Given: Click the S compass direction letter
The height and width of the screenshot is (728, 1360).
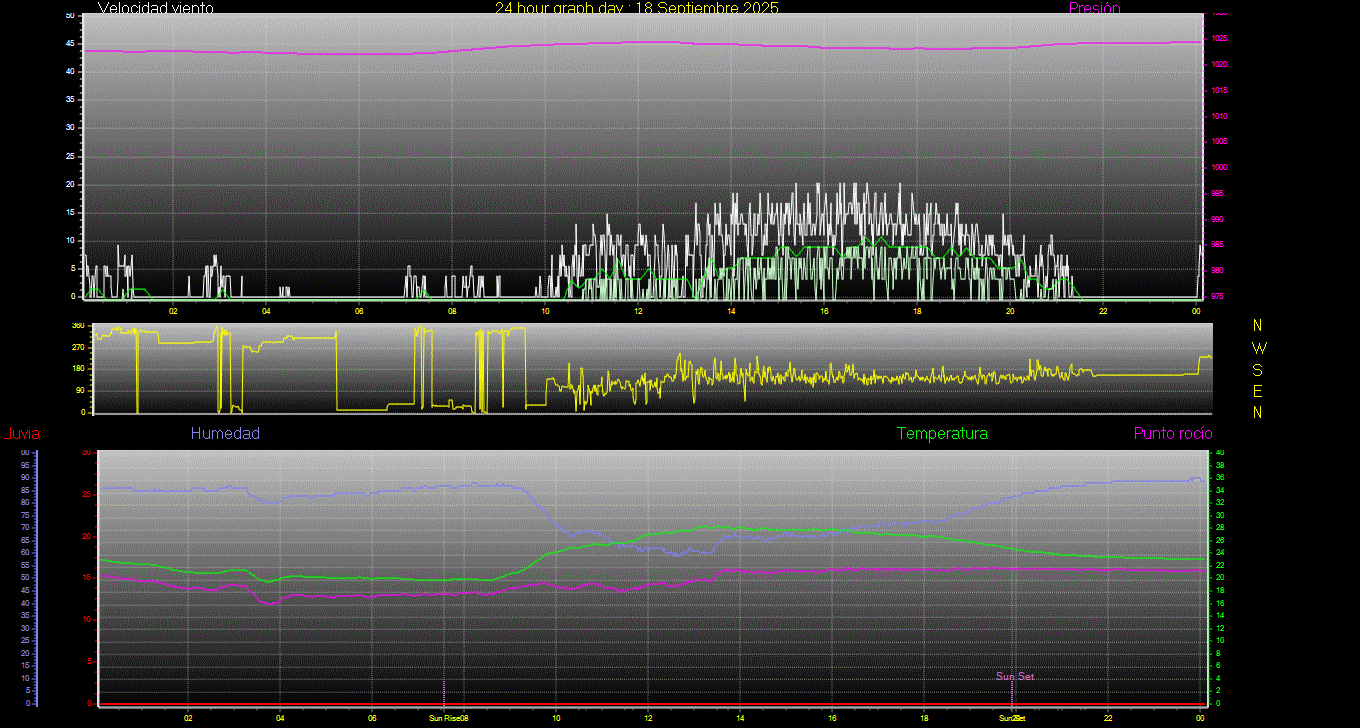Looking at the screenshot, I should [x=1258, y=369].
